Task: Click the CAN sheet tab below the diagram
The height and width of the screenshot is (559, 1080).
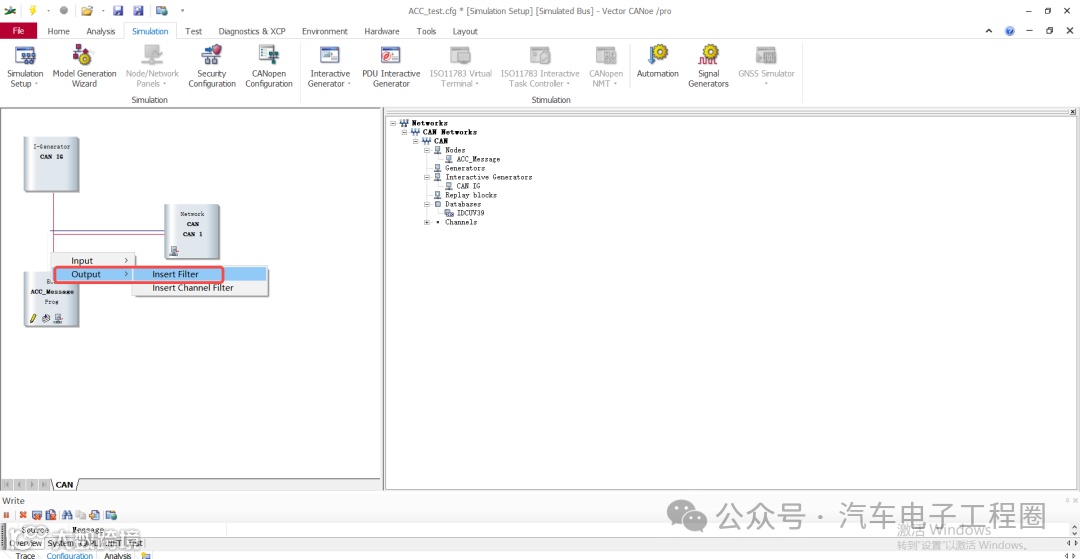Action: (x=64, y=485)
